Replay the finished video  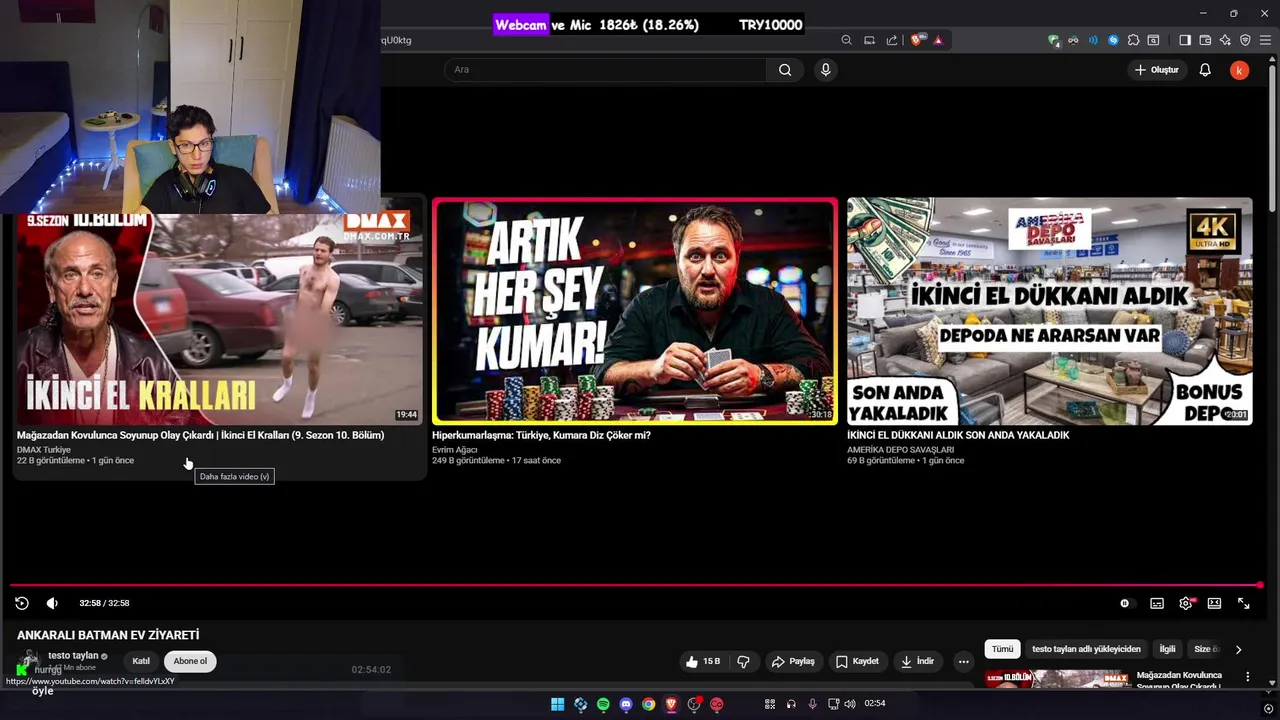click(22, 603)
